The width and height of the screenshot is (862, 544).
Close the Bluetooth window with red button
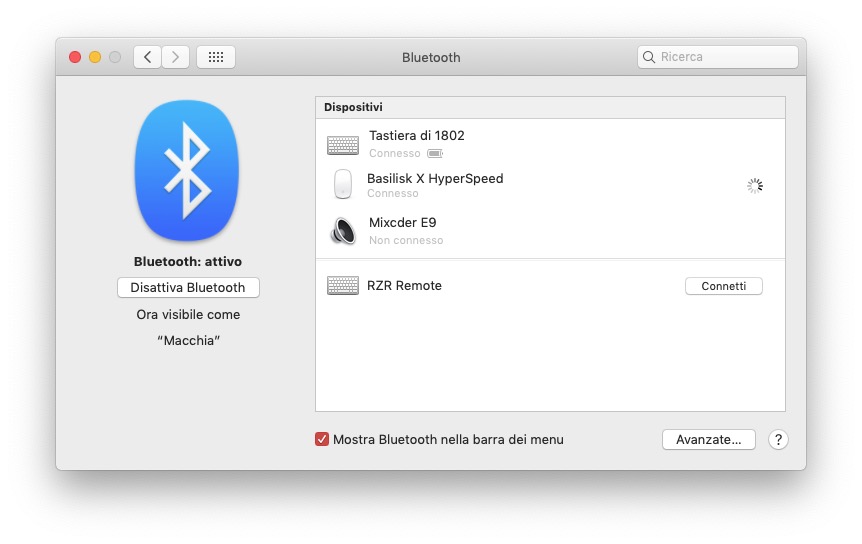pos(75,57)
